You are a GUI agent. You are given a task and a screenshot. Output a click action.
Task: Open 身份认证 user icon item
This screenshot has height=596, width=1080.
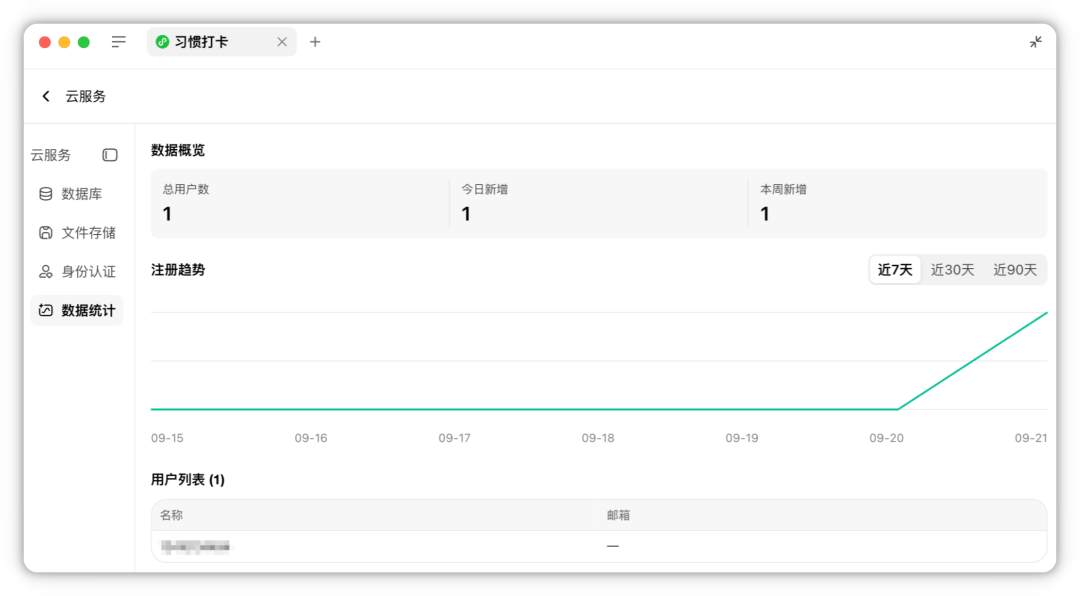(x=45, y=271)
